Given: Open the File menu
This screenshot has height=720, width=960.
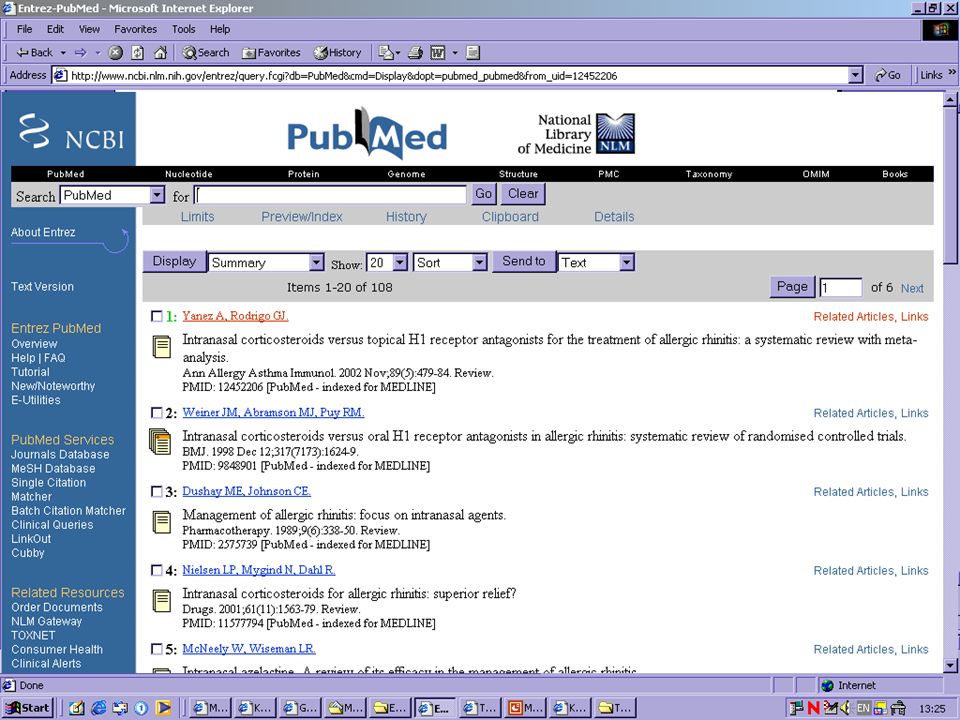Looking at the screenshot, I should pyautogui.click(x=24, y=29).
